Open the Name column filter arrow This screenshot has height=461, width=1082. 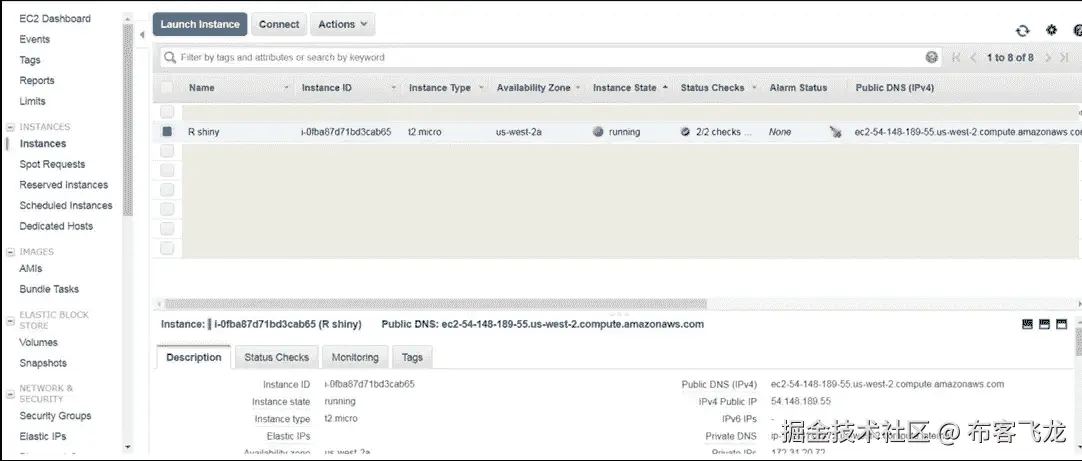coord(286,88)
